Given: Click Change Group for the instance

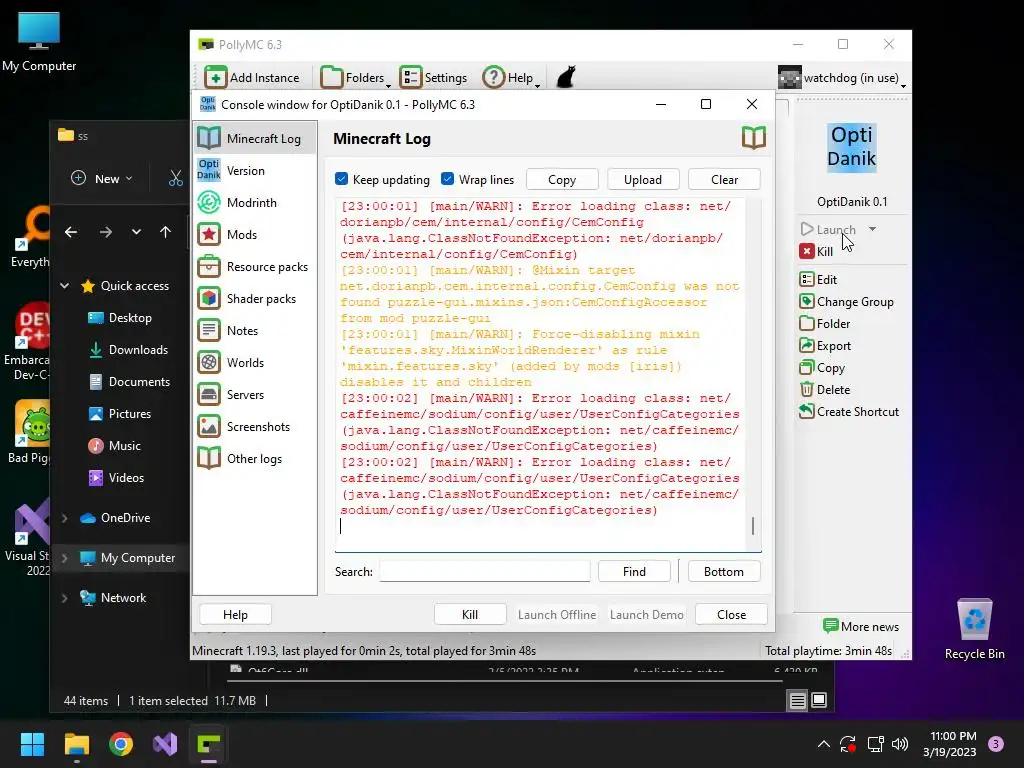Looking at the screenshot, I should tap(846, 302).
